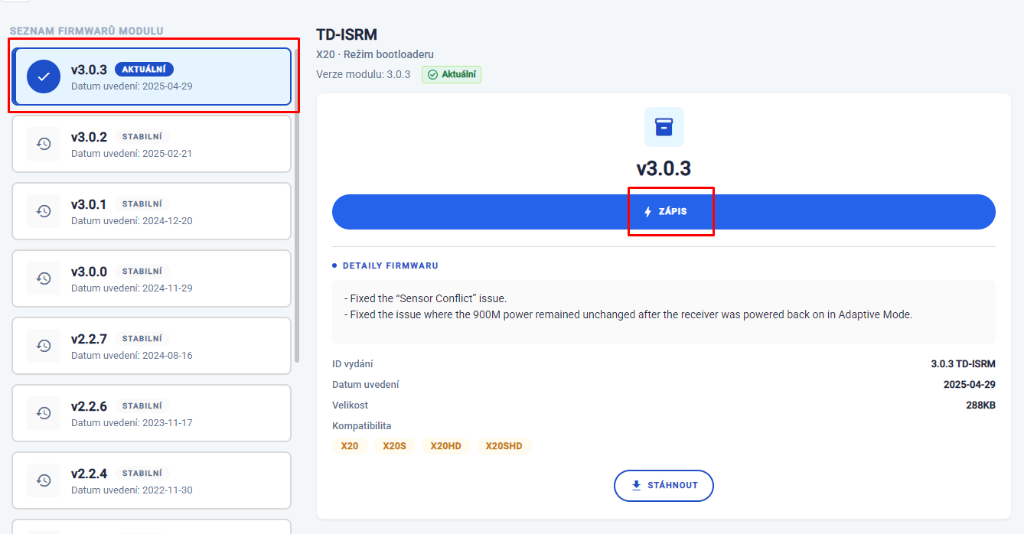This screenshot has width=1024, height=534.
Task: Choose firmware v2.2.7 entry
Action: 152,345
